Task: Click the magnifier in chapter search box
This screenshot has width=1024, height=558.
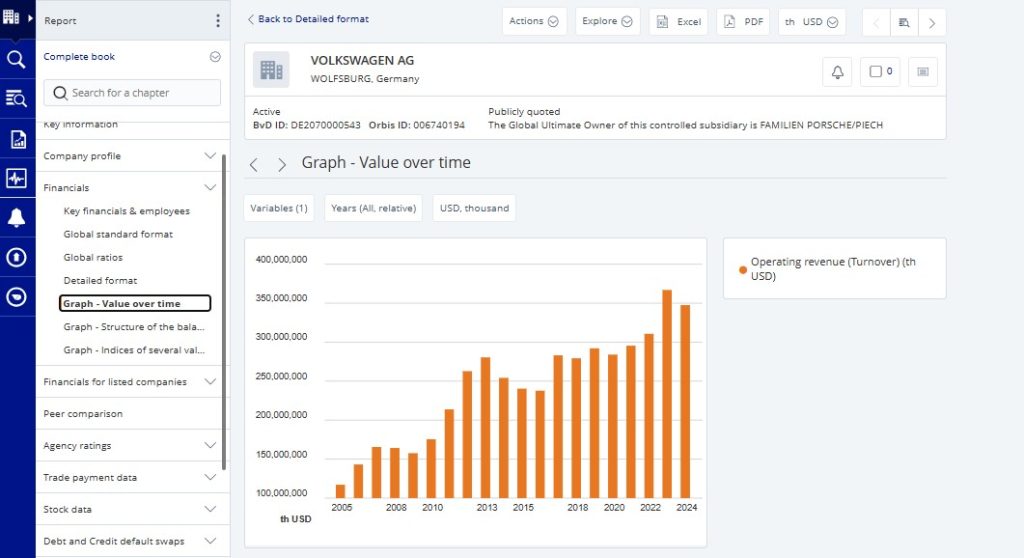Action: coord(60,93)
